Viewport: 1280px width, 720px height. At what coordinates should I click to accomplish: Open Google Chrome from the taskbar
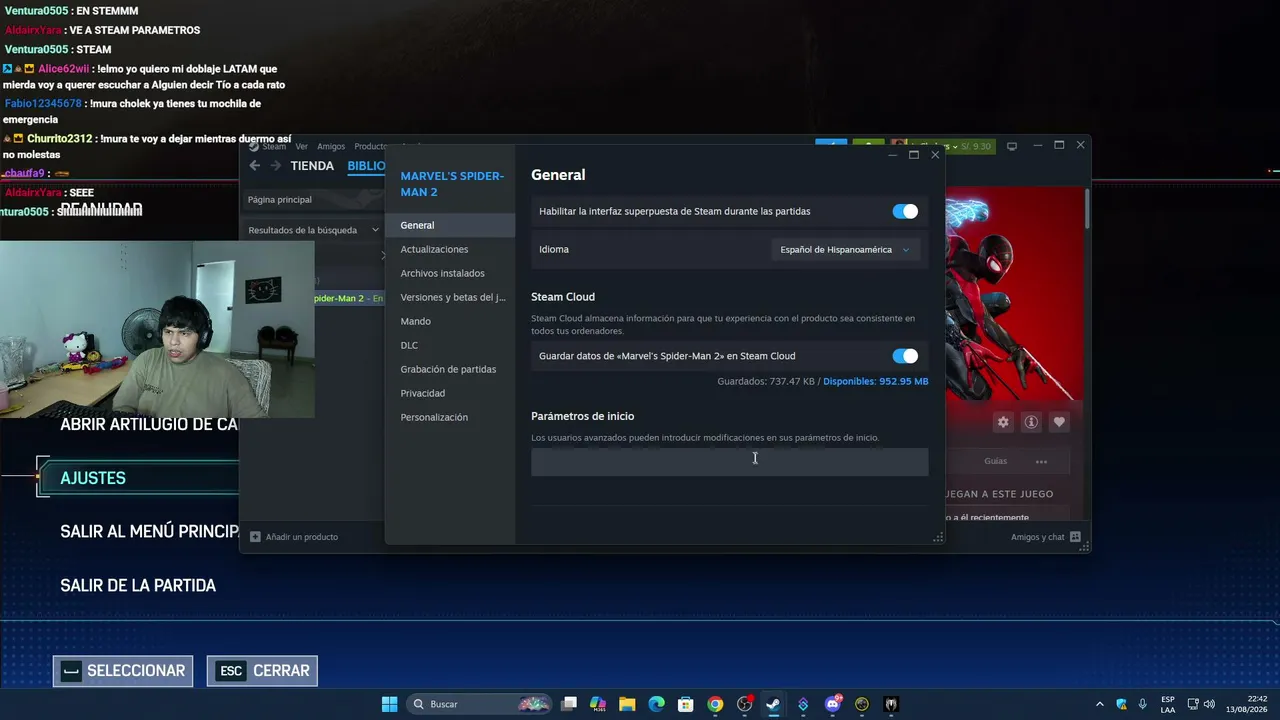coord(715,704)
